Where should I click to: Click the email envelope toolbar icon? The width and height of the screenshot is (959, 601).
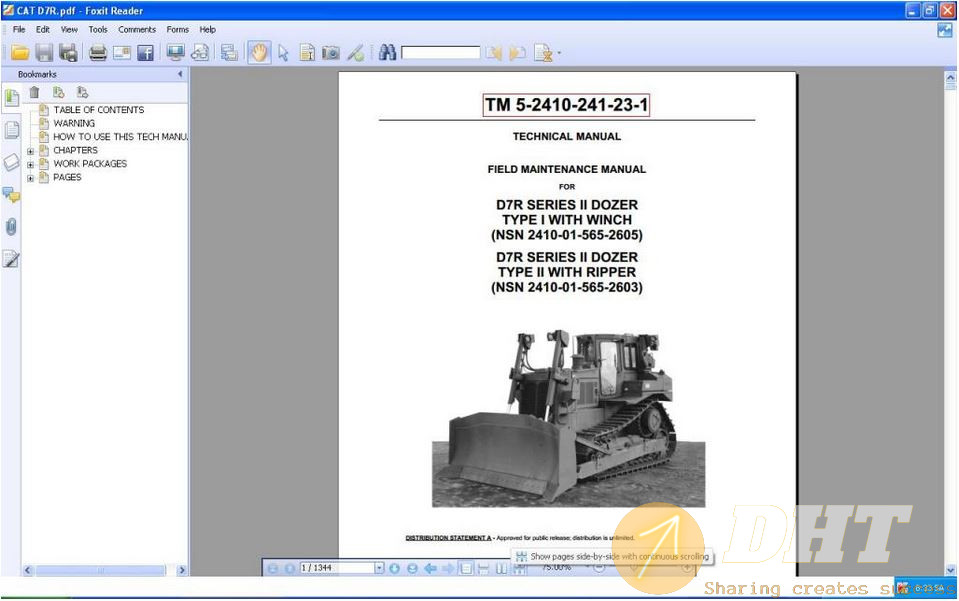coord(122,53)
